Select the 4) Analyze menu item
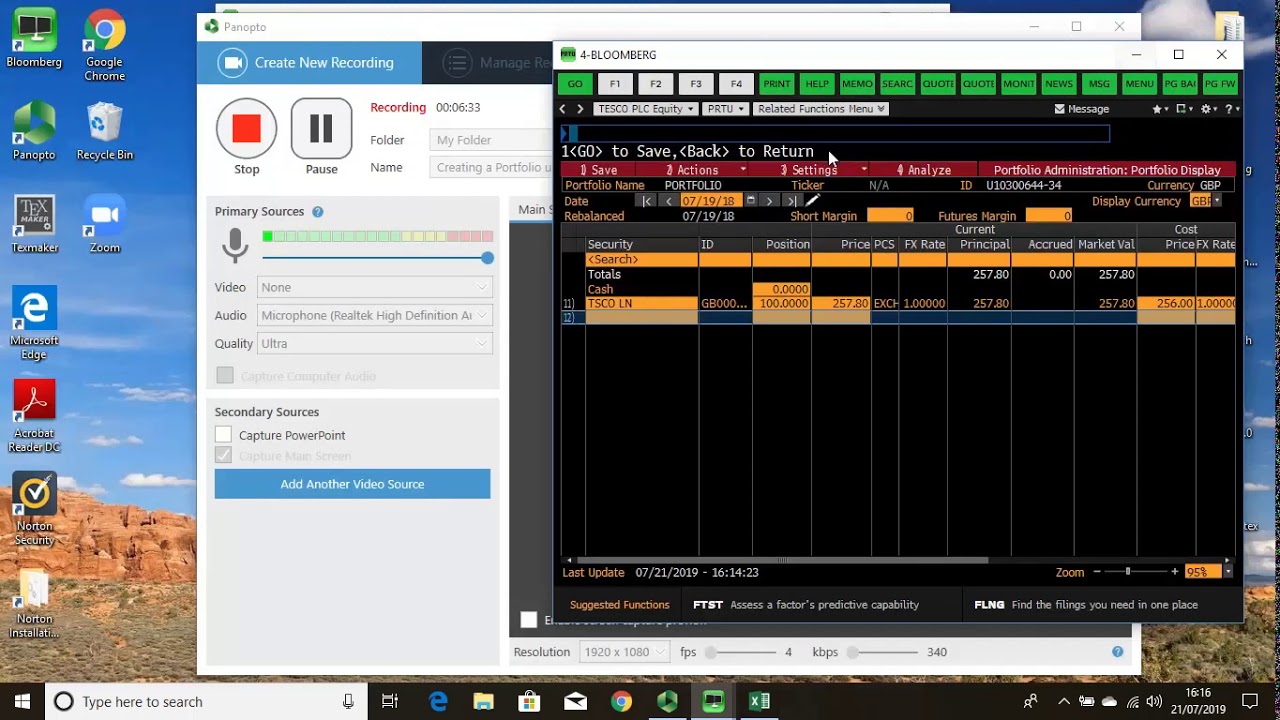1280x720 pixels. click(x=924, y=170)
